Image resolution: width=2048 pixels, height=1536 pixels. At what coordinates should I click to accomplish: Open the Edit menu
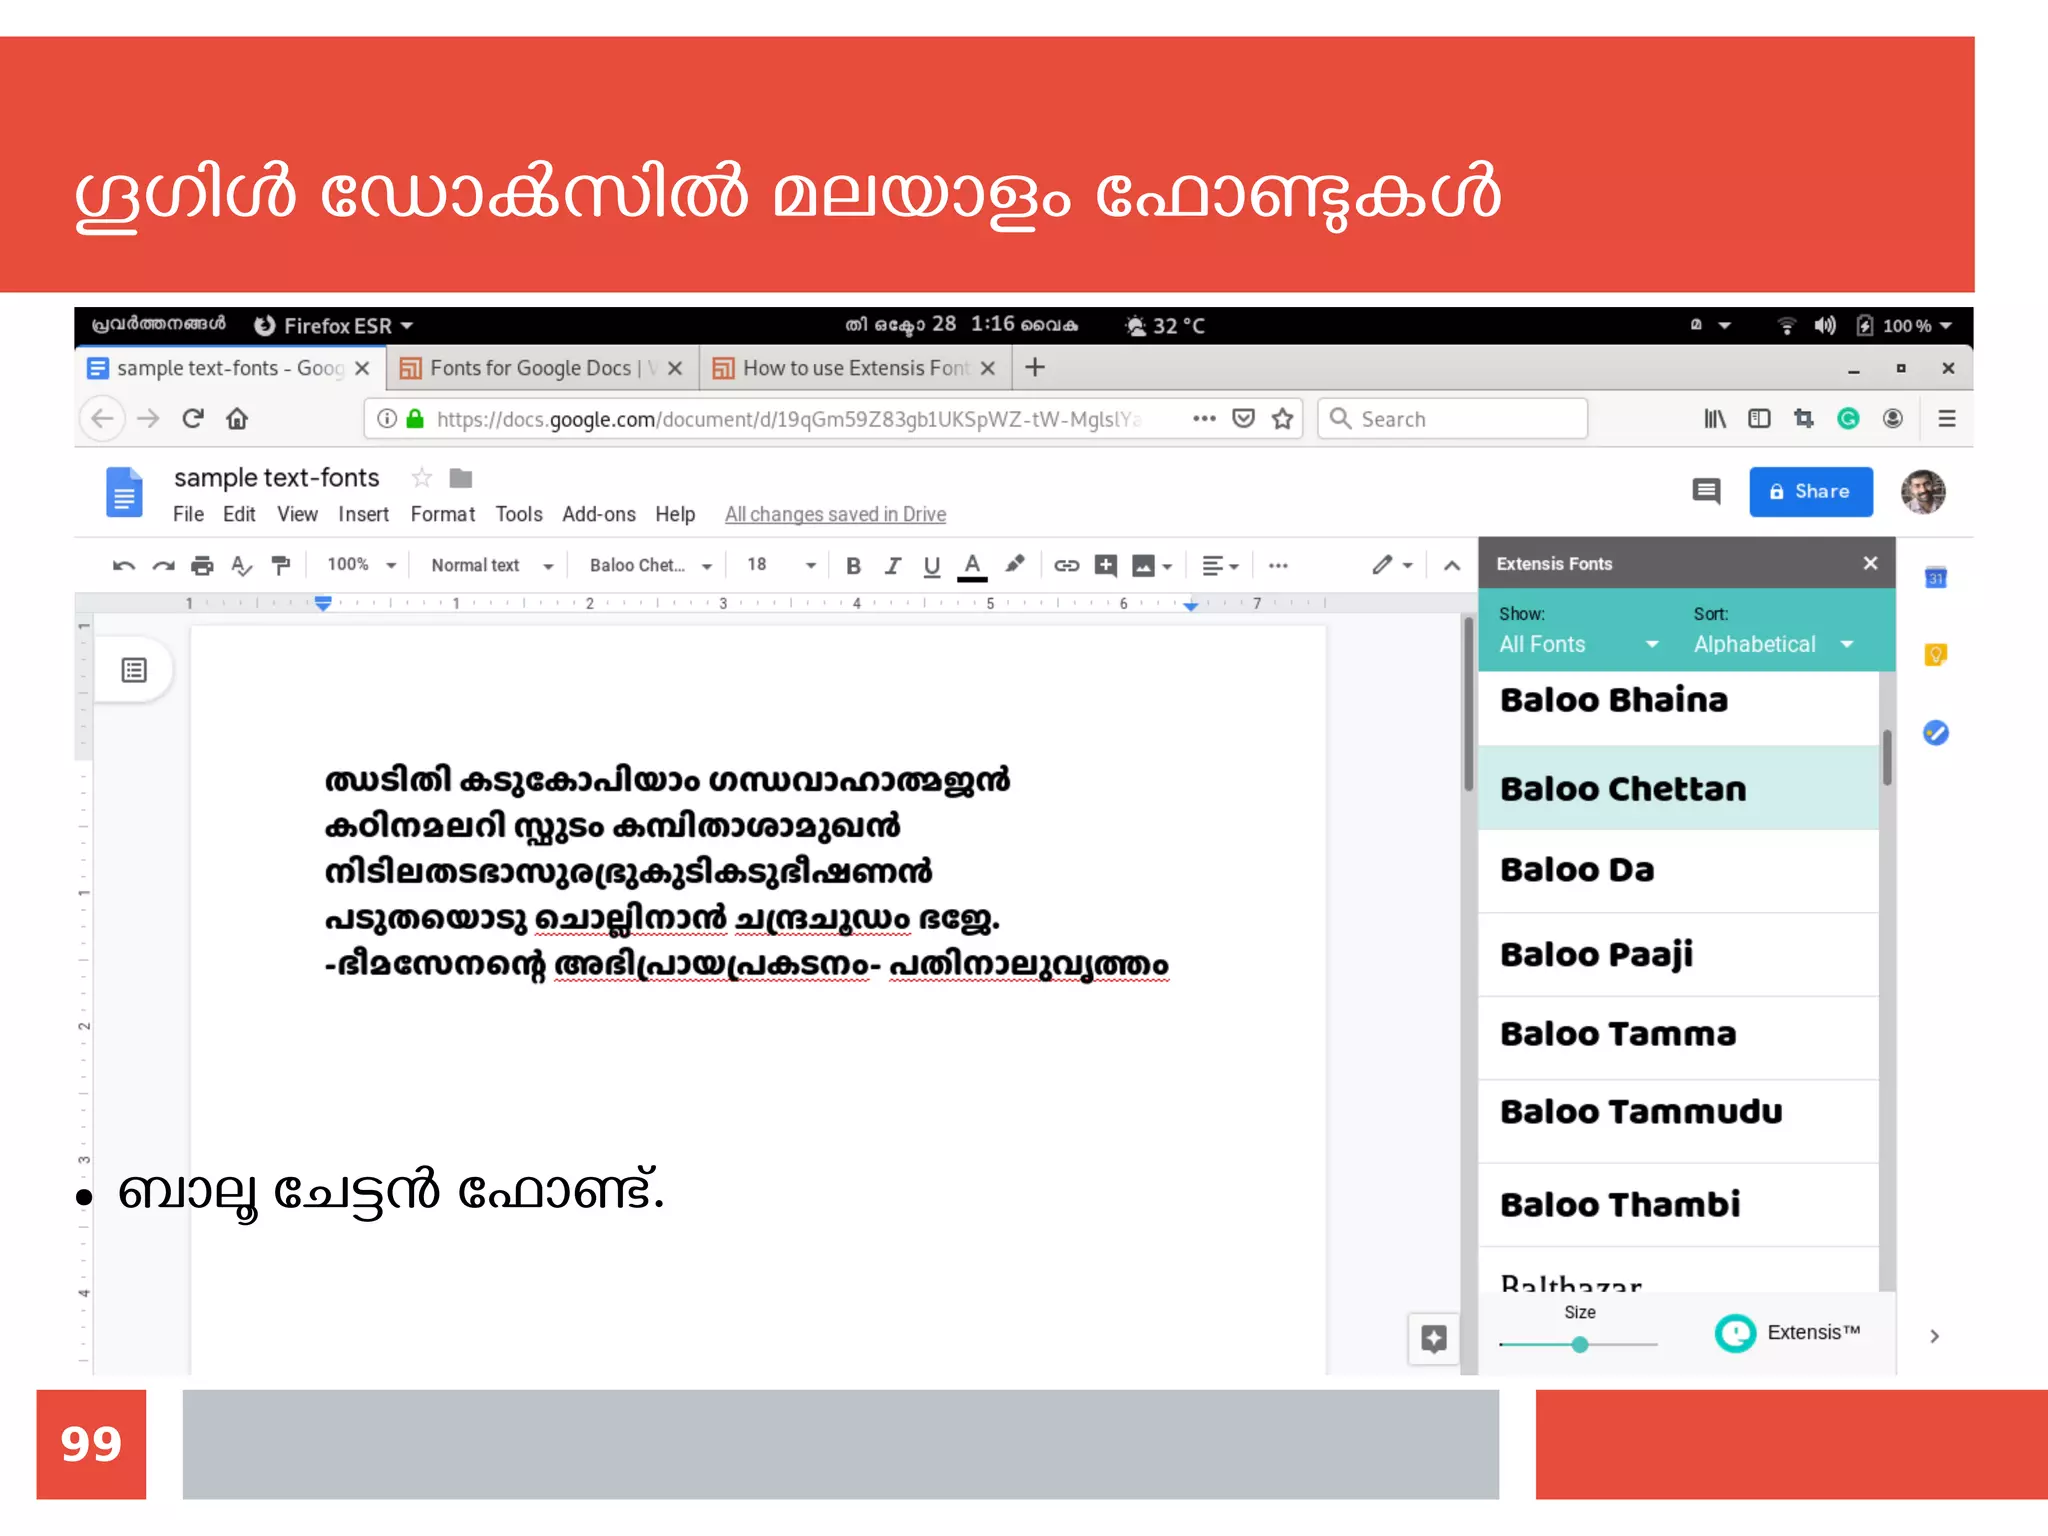coord(239,514)
